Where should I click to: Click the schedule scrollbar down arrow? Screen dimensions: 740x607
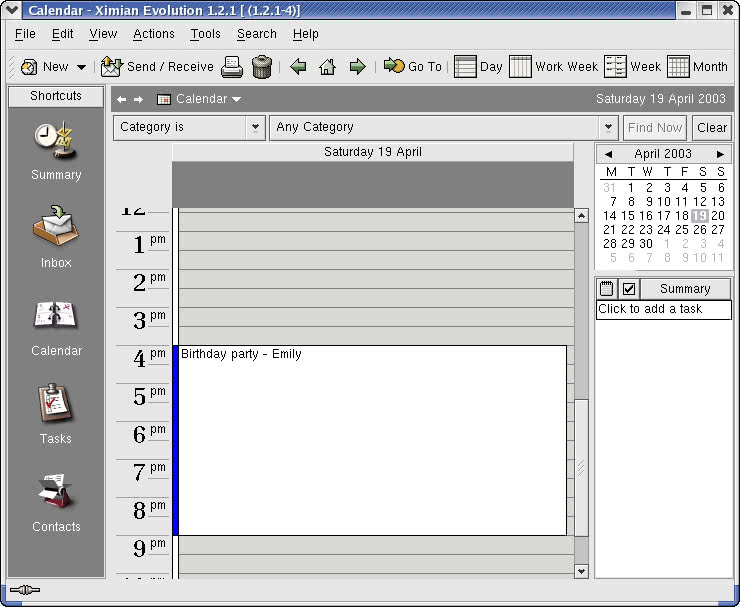point(581,572)
